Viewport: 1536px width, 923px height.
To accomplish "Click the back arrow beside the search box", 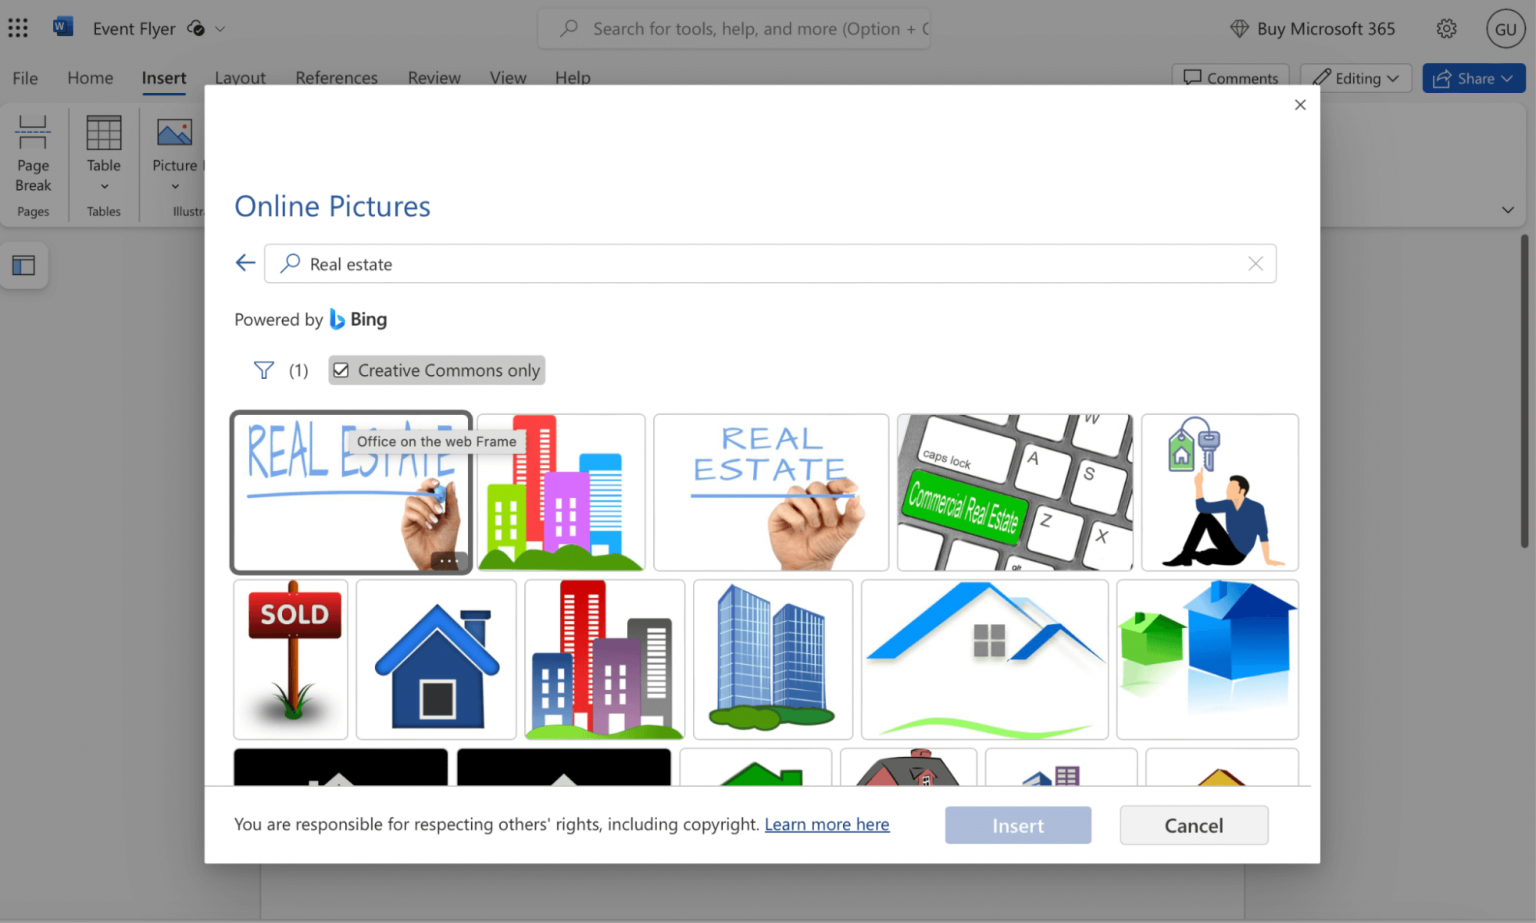I will (245, 263).
